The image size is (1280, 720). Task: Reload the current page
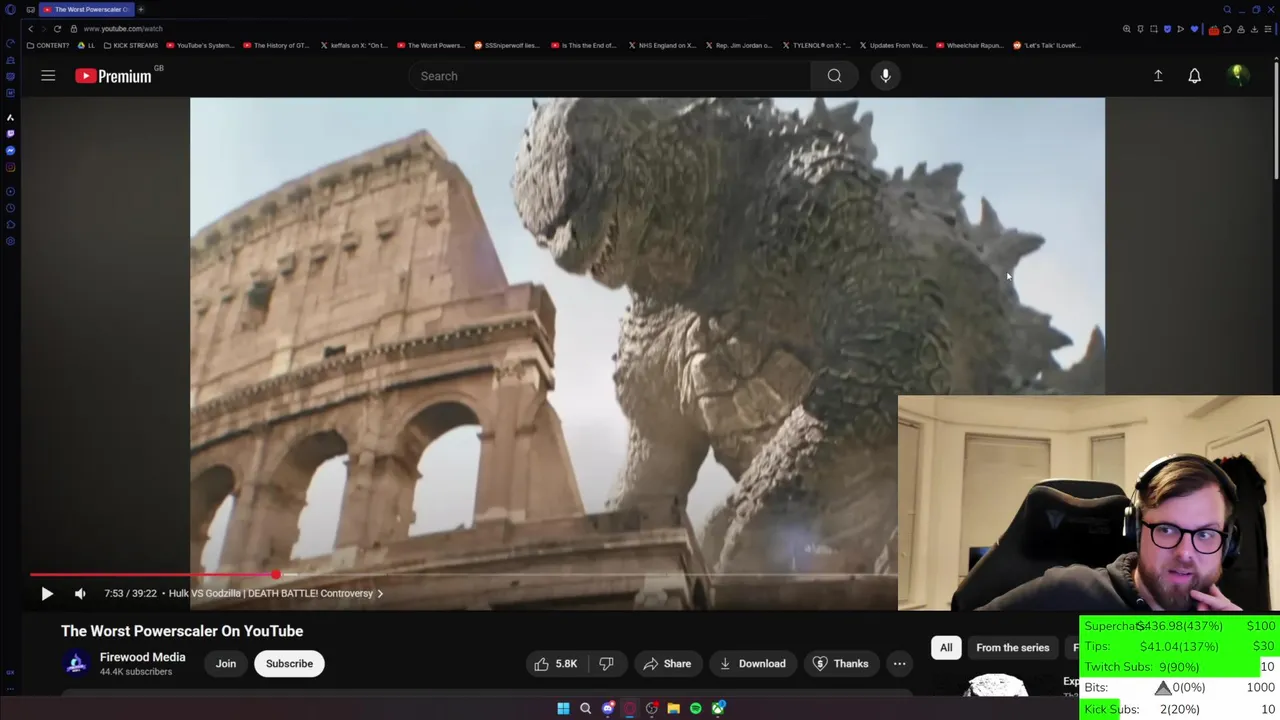click(57, 29)
